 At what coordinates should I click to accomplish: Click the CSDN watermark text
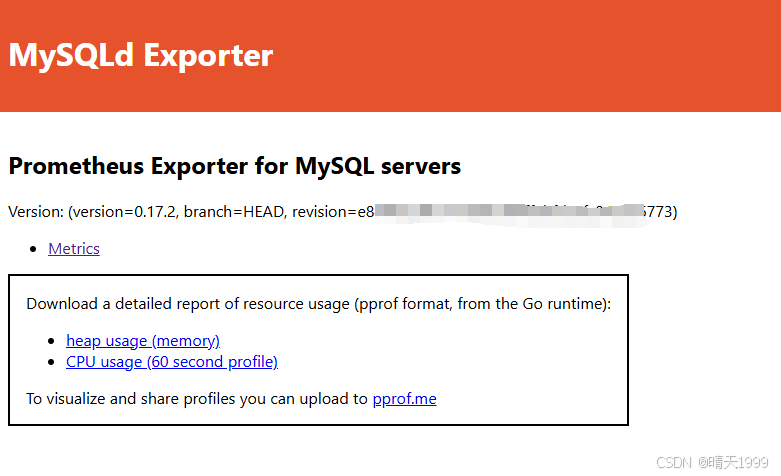[x=675, y=462]
